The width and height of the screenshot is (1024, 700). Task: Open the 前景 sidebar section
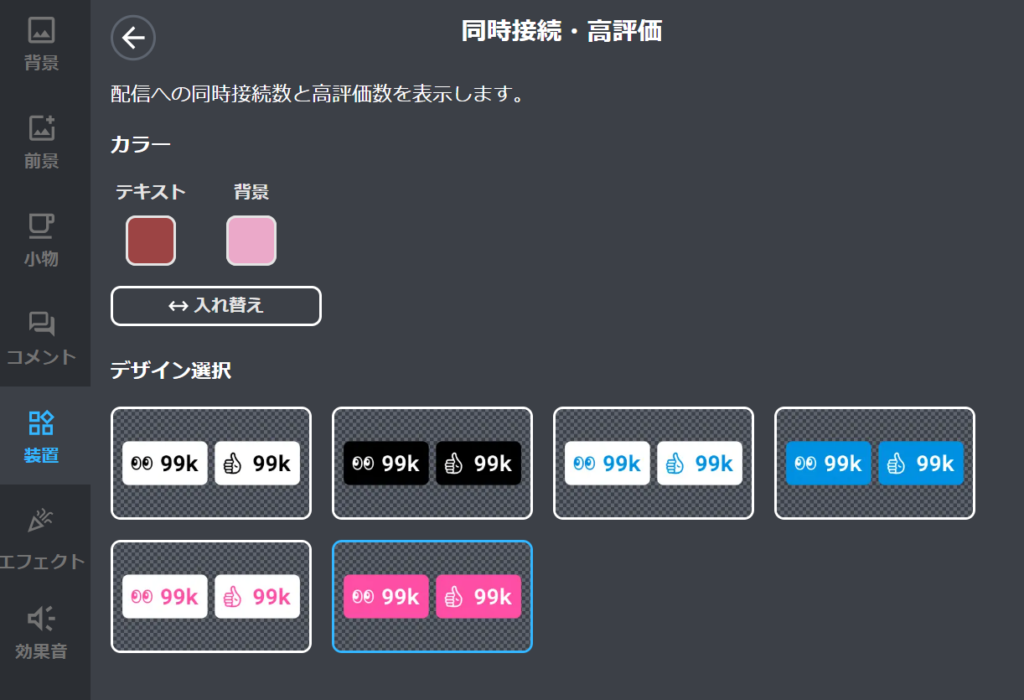click(x=42, y=142)
